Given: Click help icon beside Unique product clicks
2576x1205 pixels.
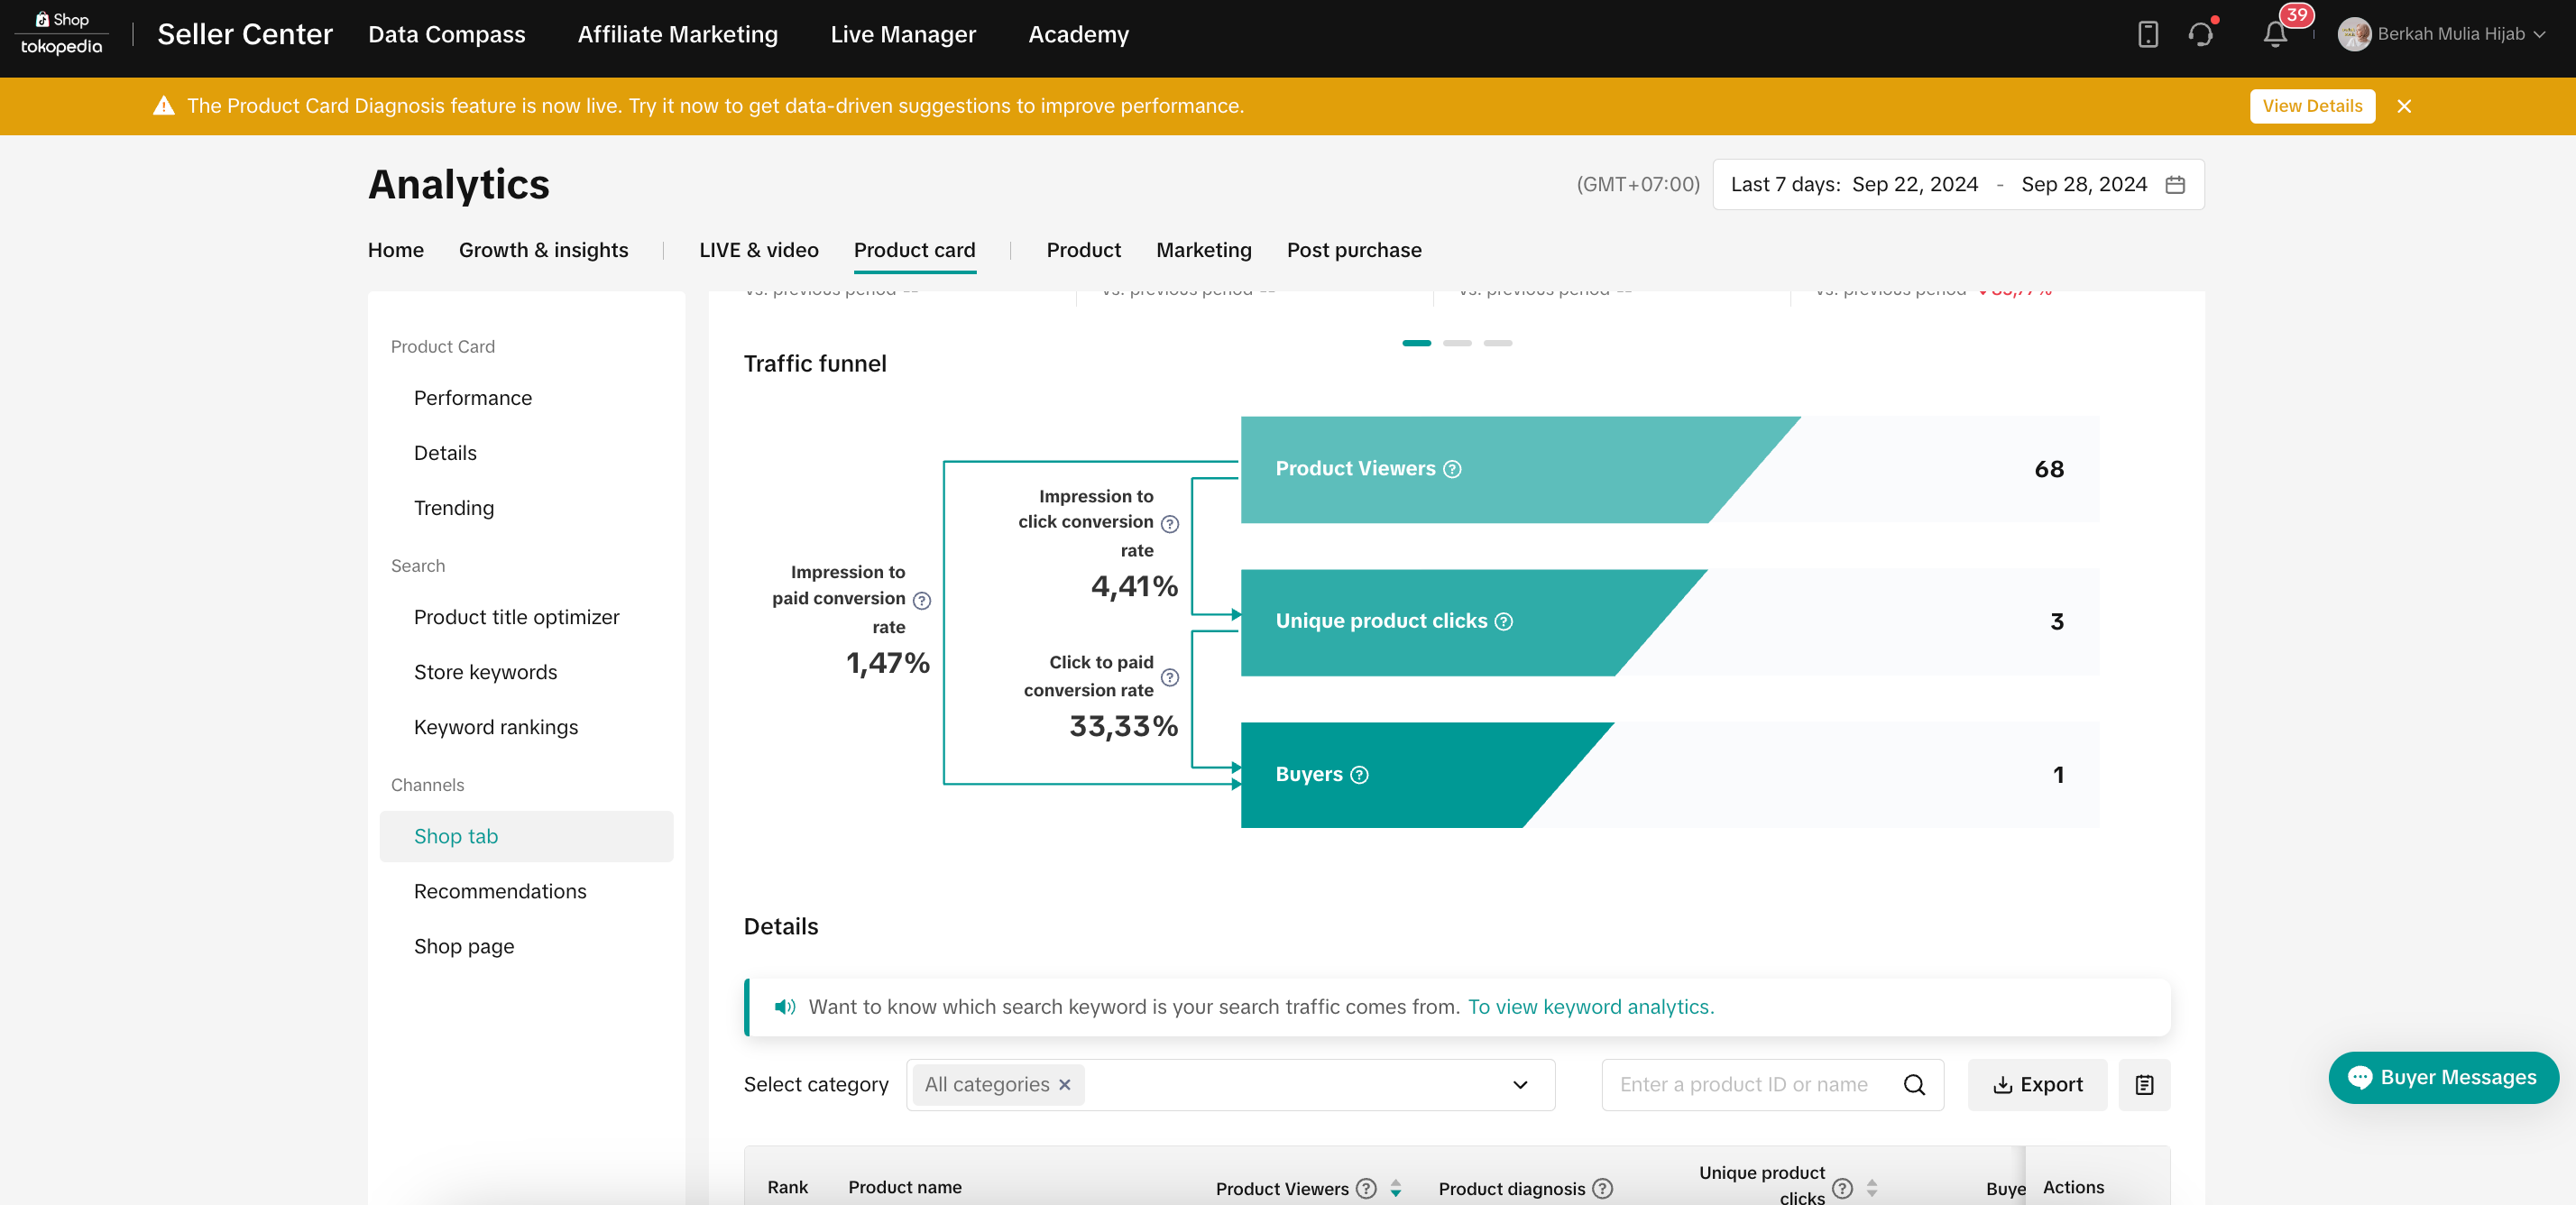Looking at the screenshot, I should (x=1503, y=622).
